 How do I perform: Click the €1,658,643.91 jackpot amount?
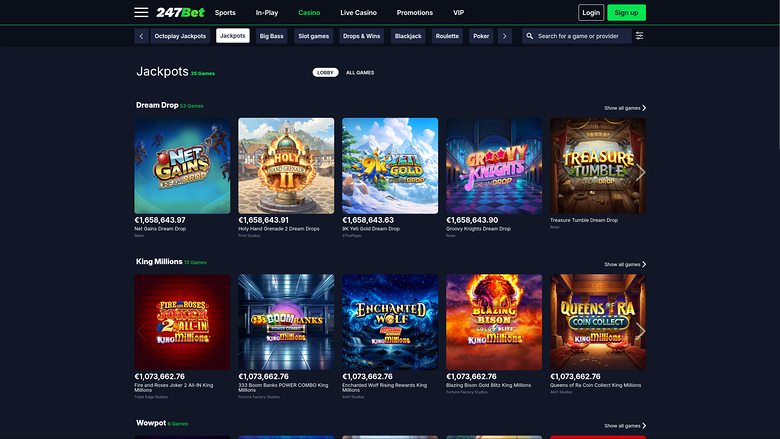click(x=264, y=220)
